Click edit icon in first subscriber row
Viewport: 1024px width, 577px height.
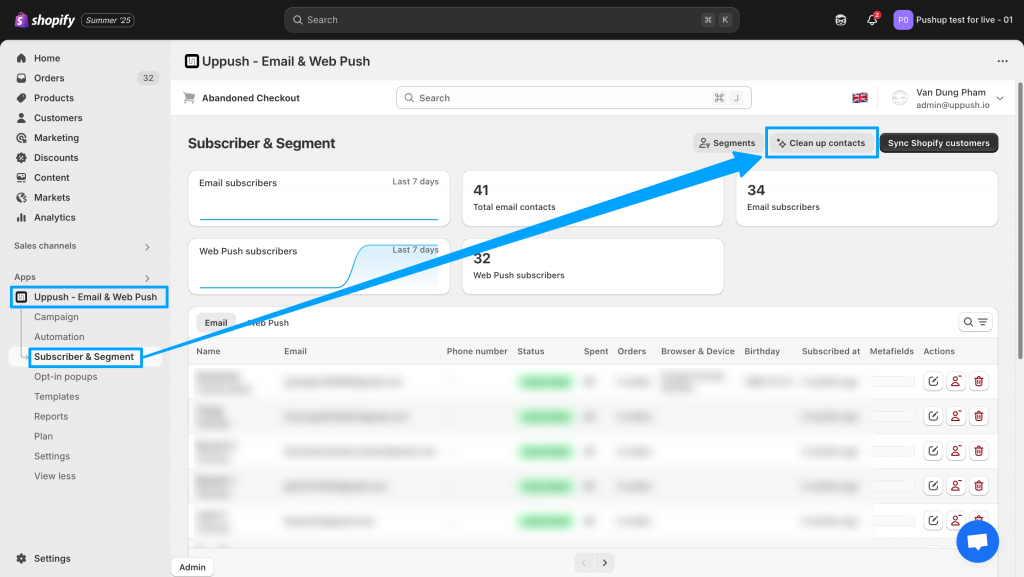point(932,381)
